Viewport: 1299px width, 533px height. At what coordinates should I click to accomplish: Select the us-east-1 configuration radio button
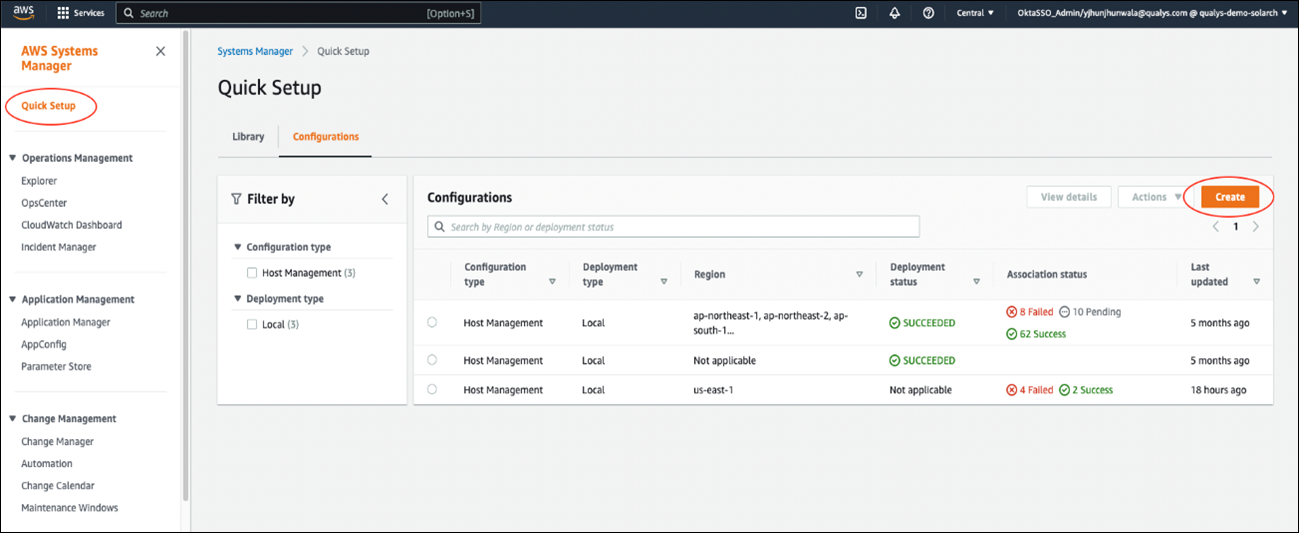coord(432,389)
